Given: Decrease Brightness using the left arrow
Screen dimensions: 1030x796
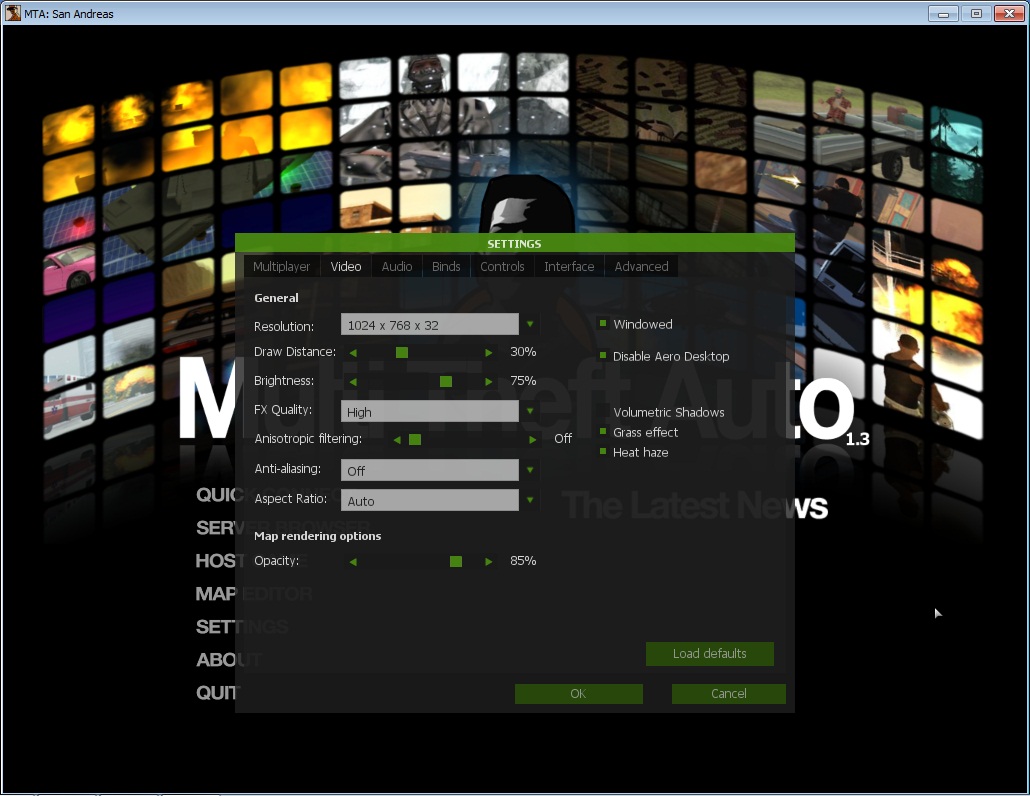Looking at the screenshot, I should (352, 381).
